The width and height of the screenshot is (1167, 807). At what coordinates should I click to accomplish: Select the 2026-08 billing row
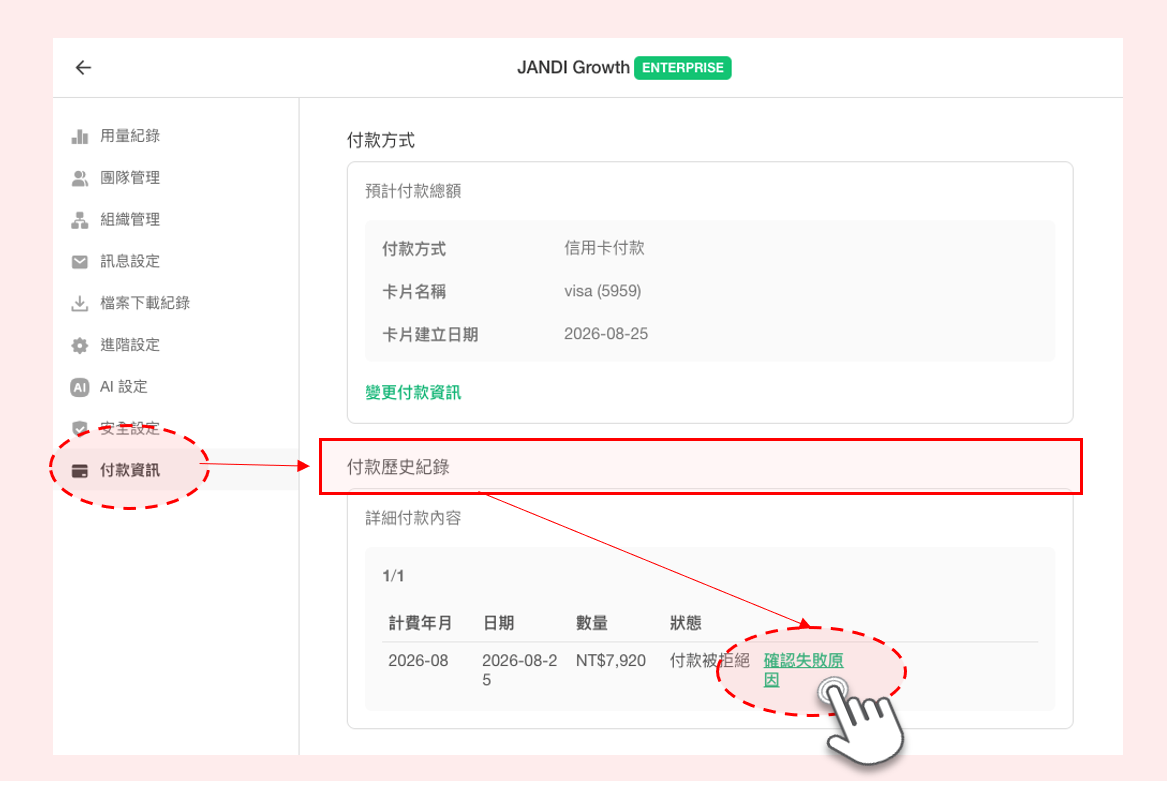(x=710, y=669)
